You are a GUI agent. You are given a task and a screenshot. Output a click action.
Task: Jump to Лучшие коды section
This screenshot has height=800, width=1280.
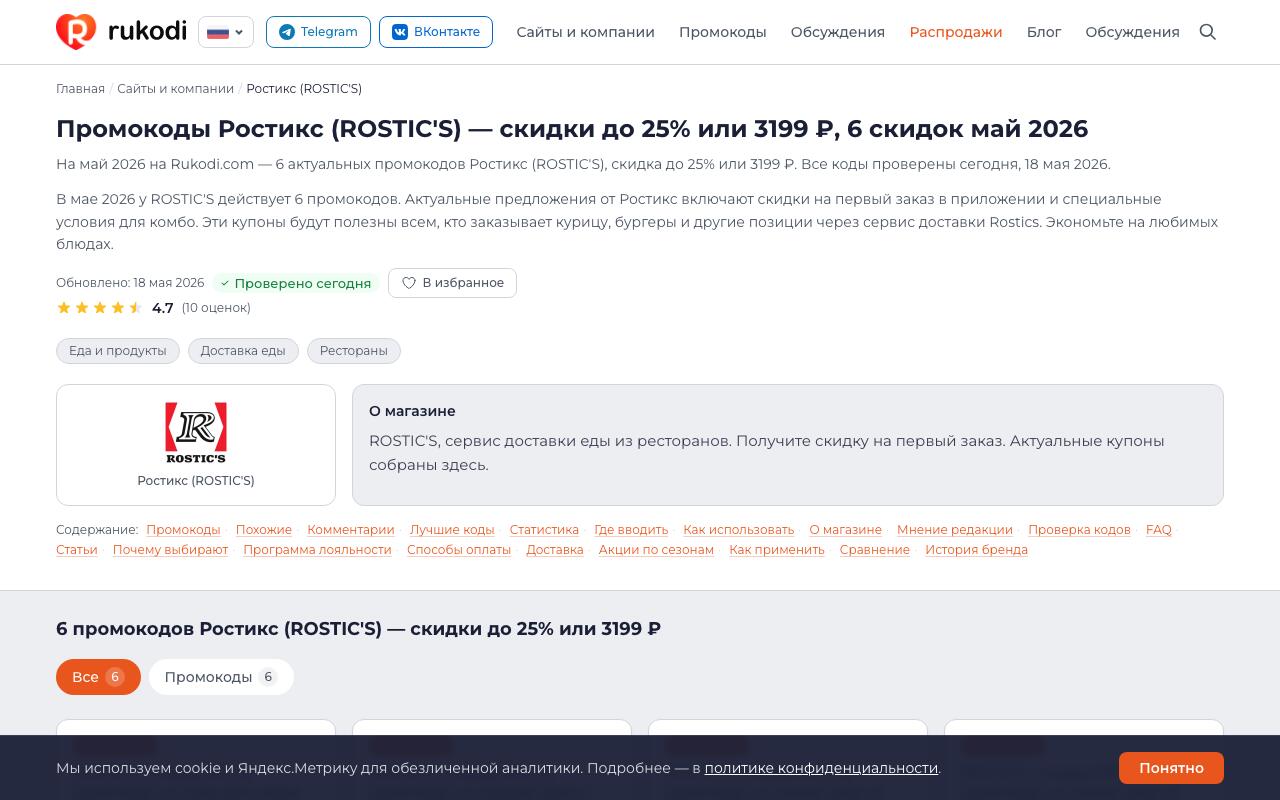point(452,530)
